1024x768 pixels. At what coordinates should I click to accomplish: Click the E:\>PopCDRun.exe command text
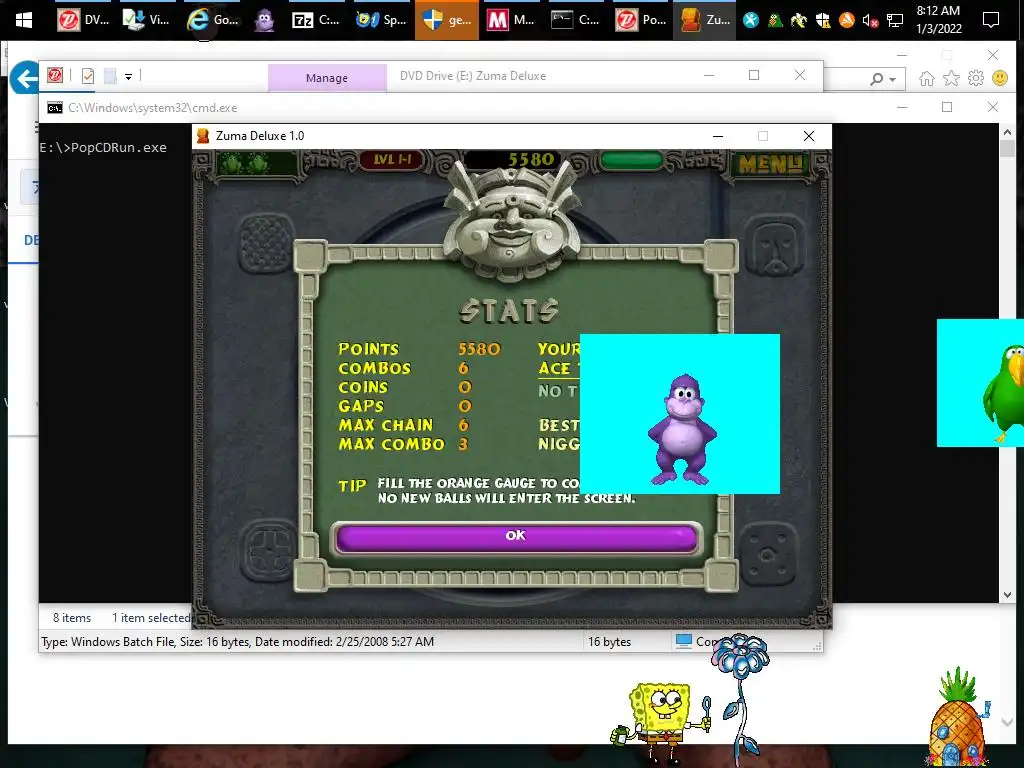[x=103, y=148]
